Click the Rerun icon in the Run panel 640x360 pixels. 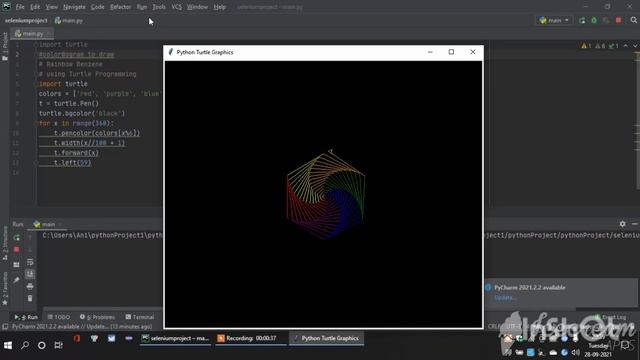pos(16,238)
